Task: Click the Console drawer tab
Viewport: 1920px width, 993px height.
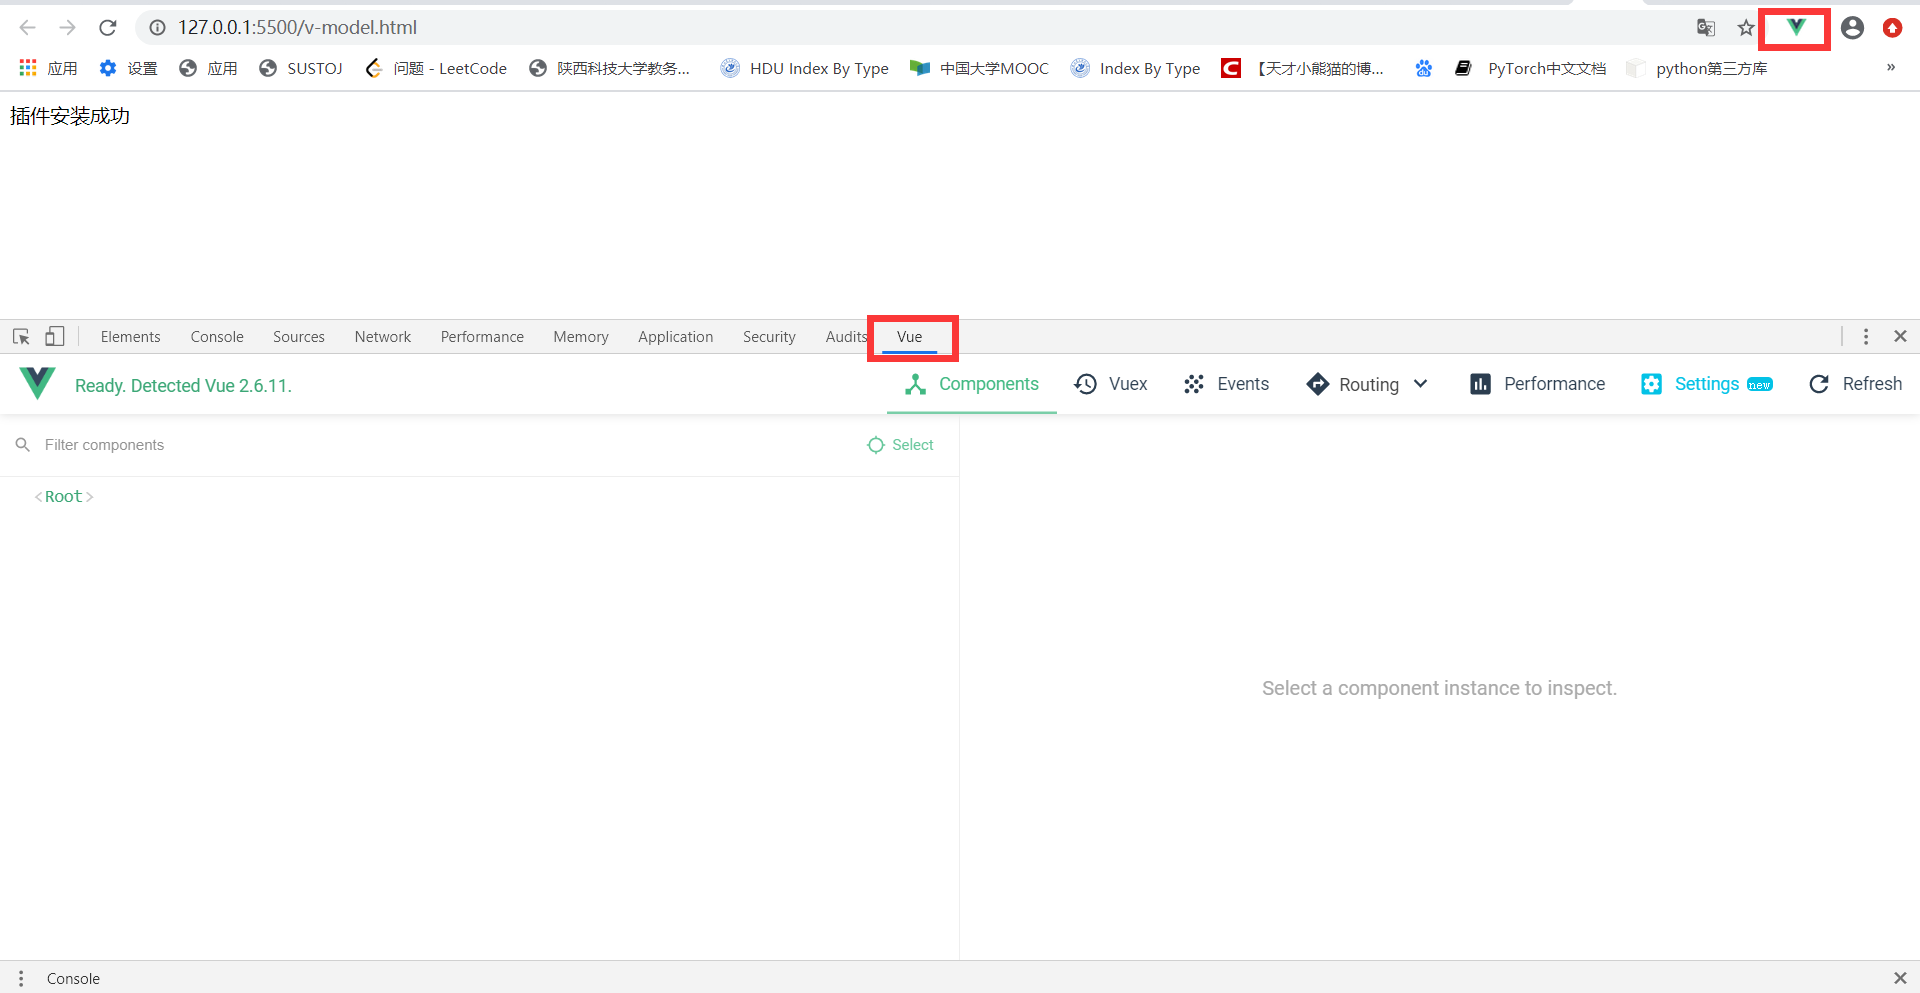Action: coord(73,979)
